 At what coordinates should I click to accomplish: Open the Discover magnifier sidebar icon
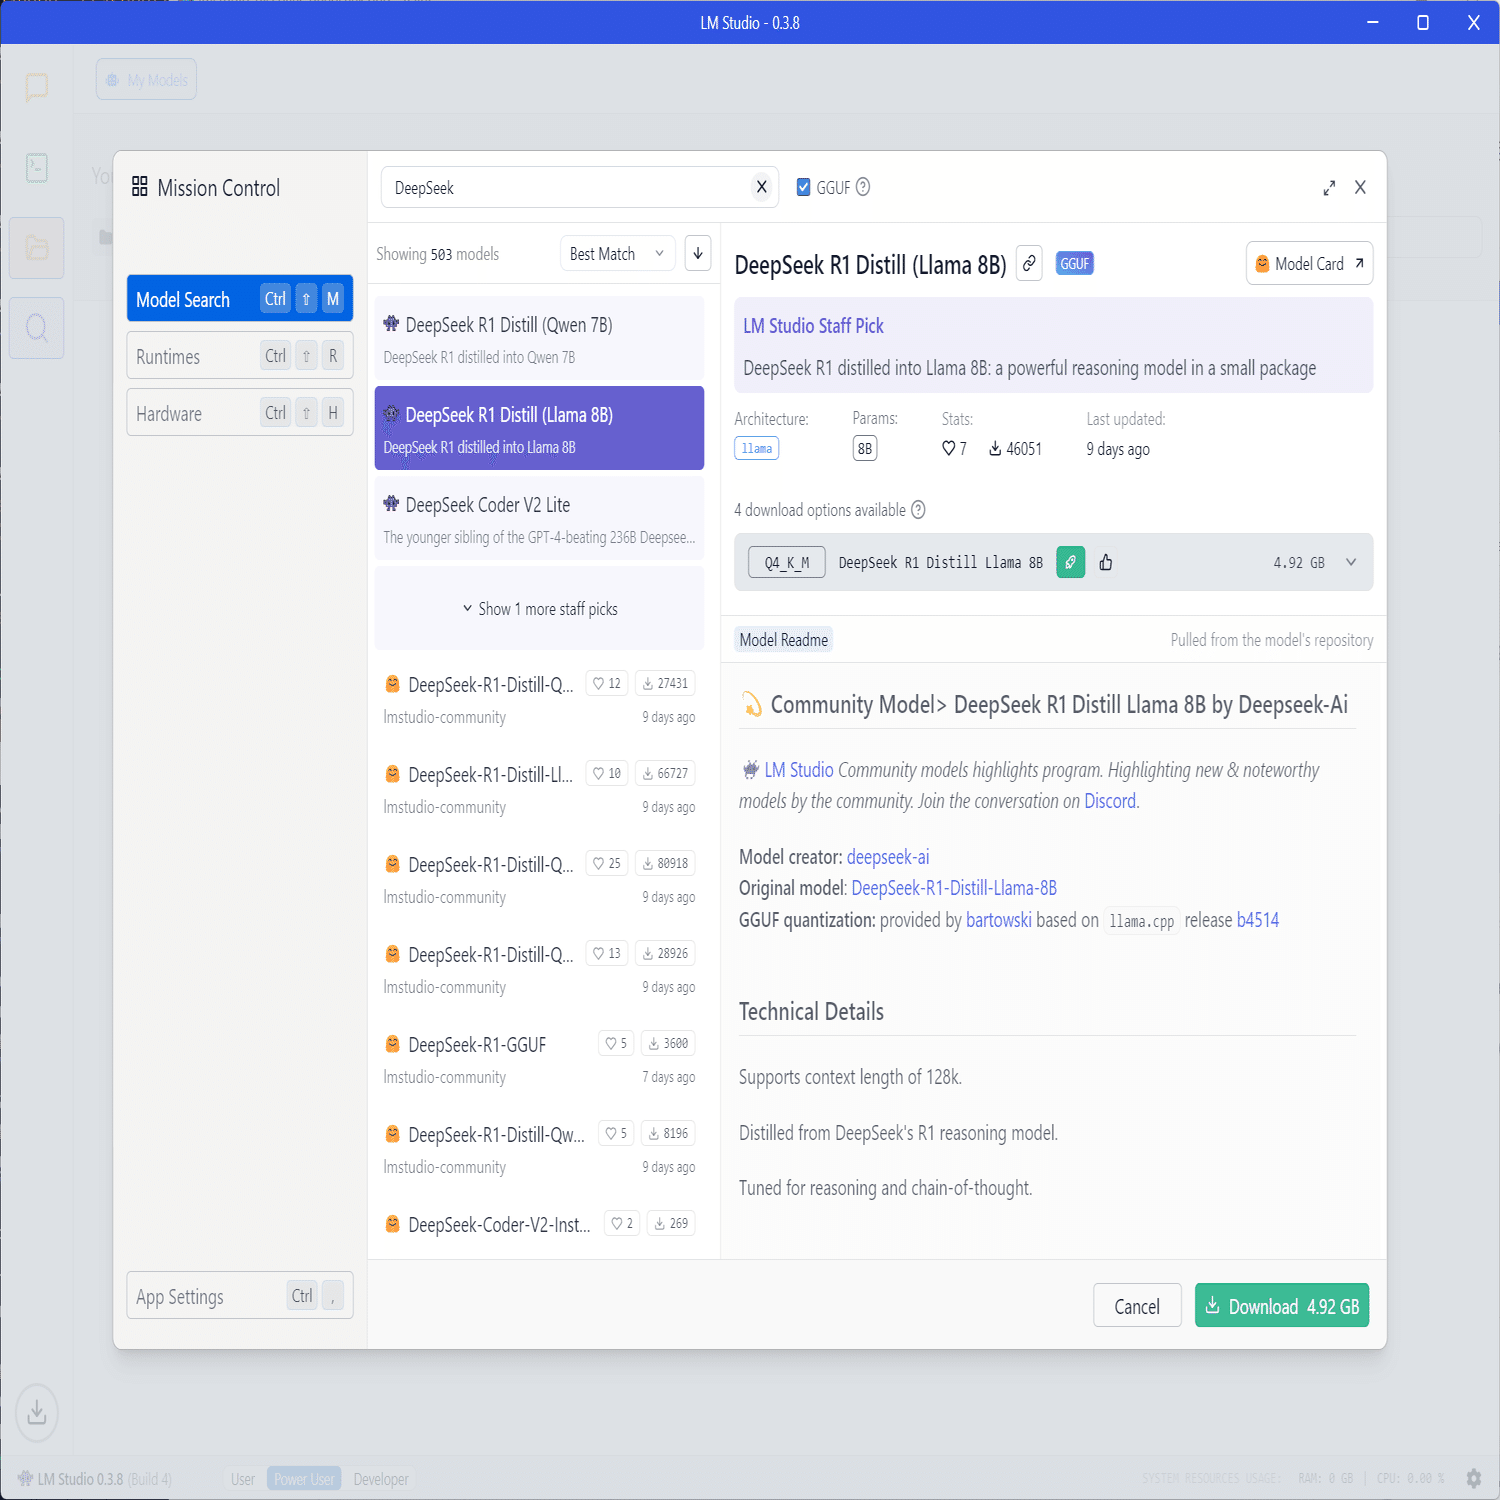point(37,328)
